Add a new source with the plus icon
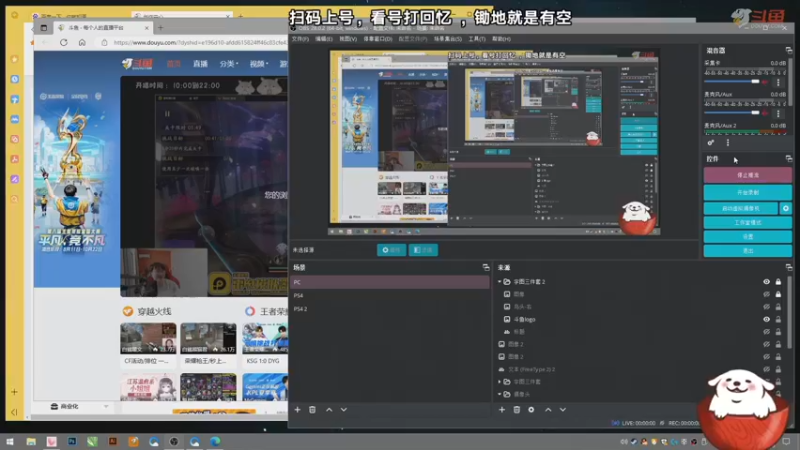 502,410
